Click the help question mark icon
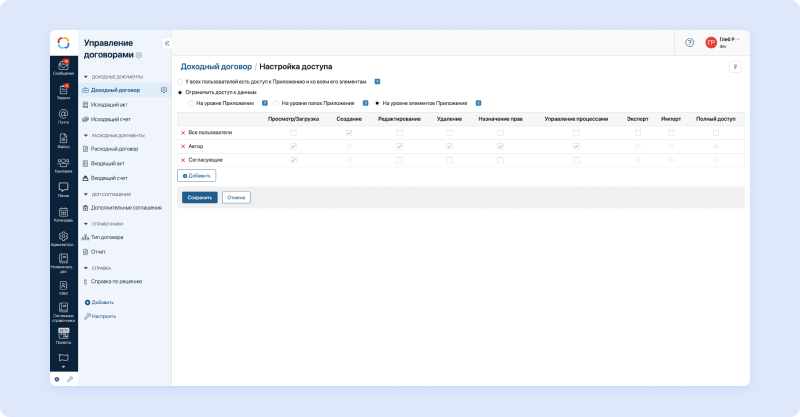 click(x=689, y=42)
